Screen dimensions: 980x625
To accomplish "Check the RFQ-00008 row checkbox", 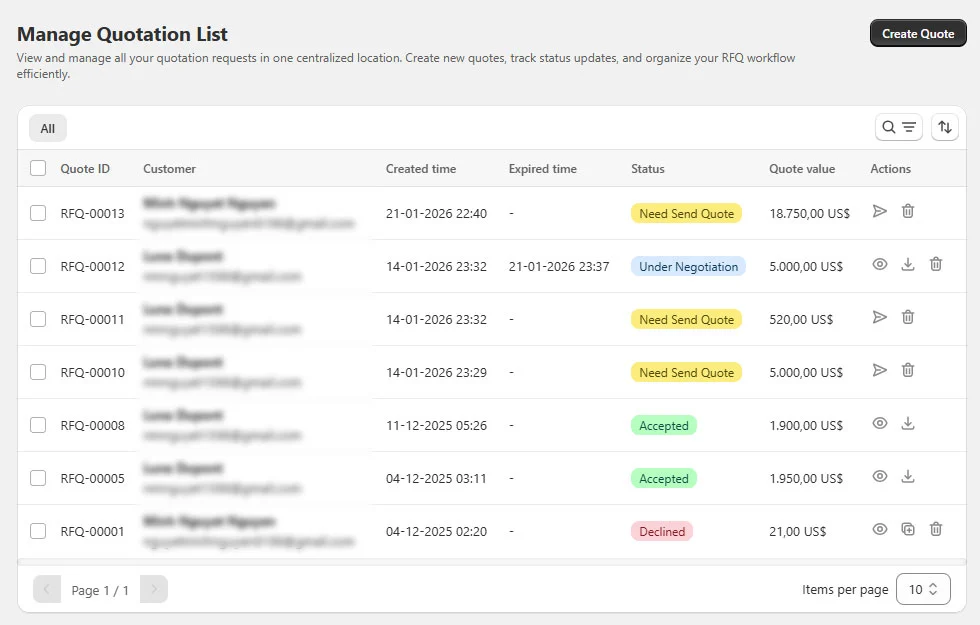I will coord(38,424).
